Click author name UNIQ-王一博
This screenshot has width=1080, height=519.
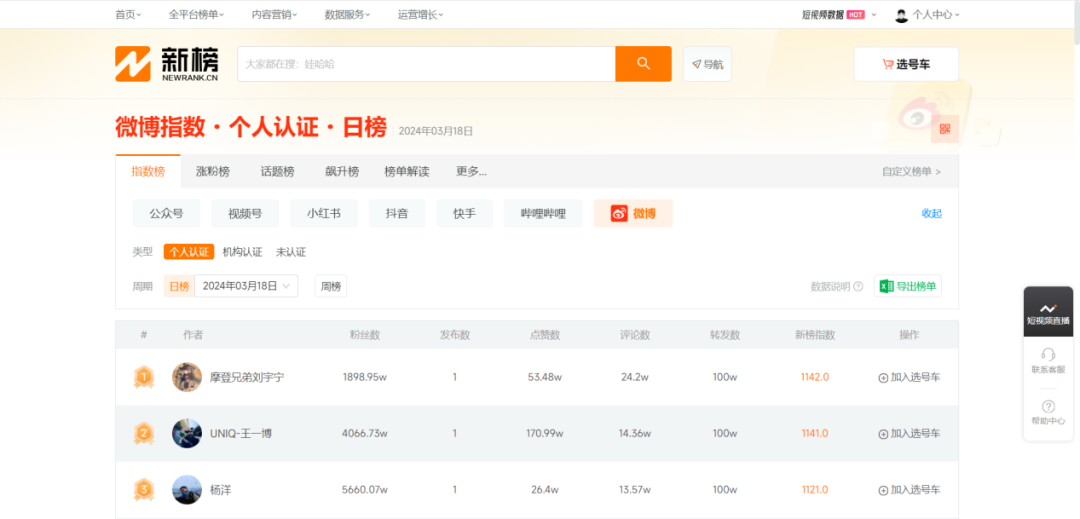[x=240, y=434]
